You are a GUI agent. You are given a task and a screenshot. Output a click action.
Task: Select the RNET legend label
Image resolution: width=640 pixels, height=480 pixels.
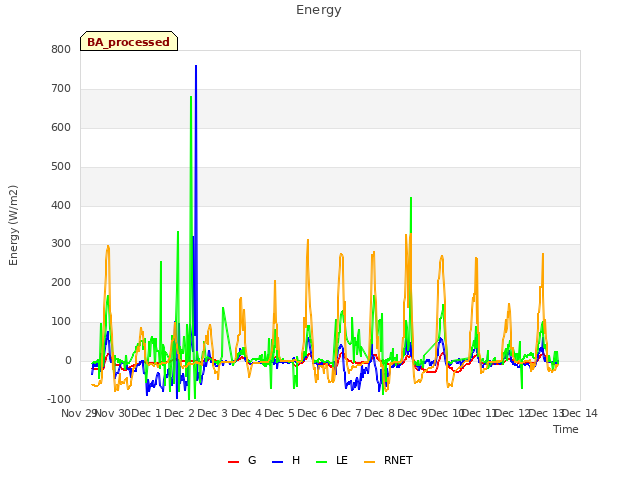click(398, 460)
